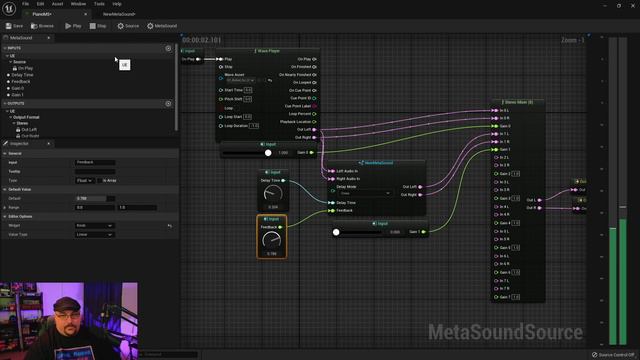
Task: Open the Window menu
Action: click(78, 4)
